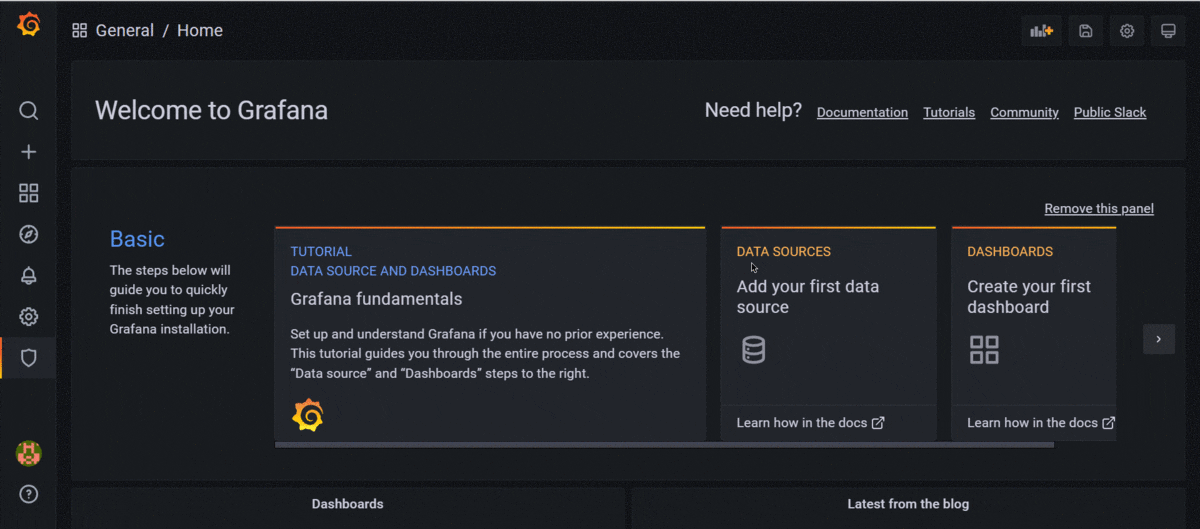Open the Documentation link
The width and height of the screenshot is (1200, 529).
click(x=862, y=113)
